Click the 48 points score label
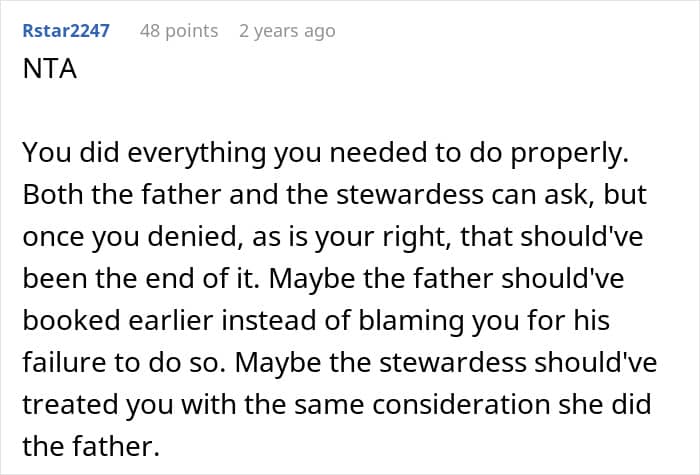 [179, 31]
